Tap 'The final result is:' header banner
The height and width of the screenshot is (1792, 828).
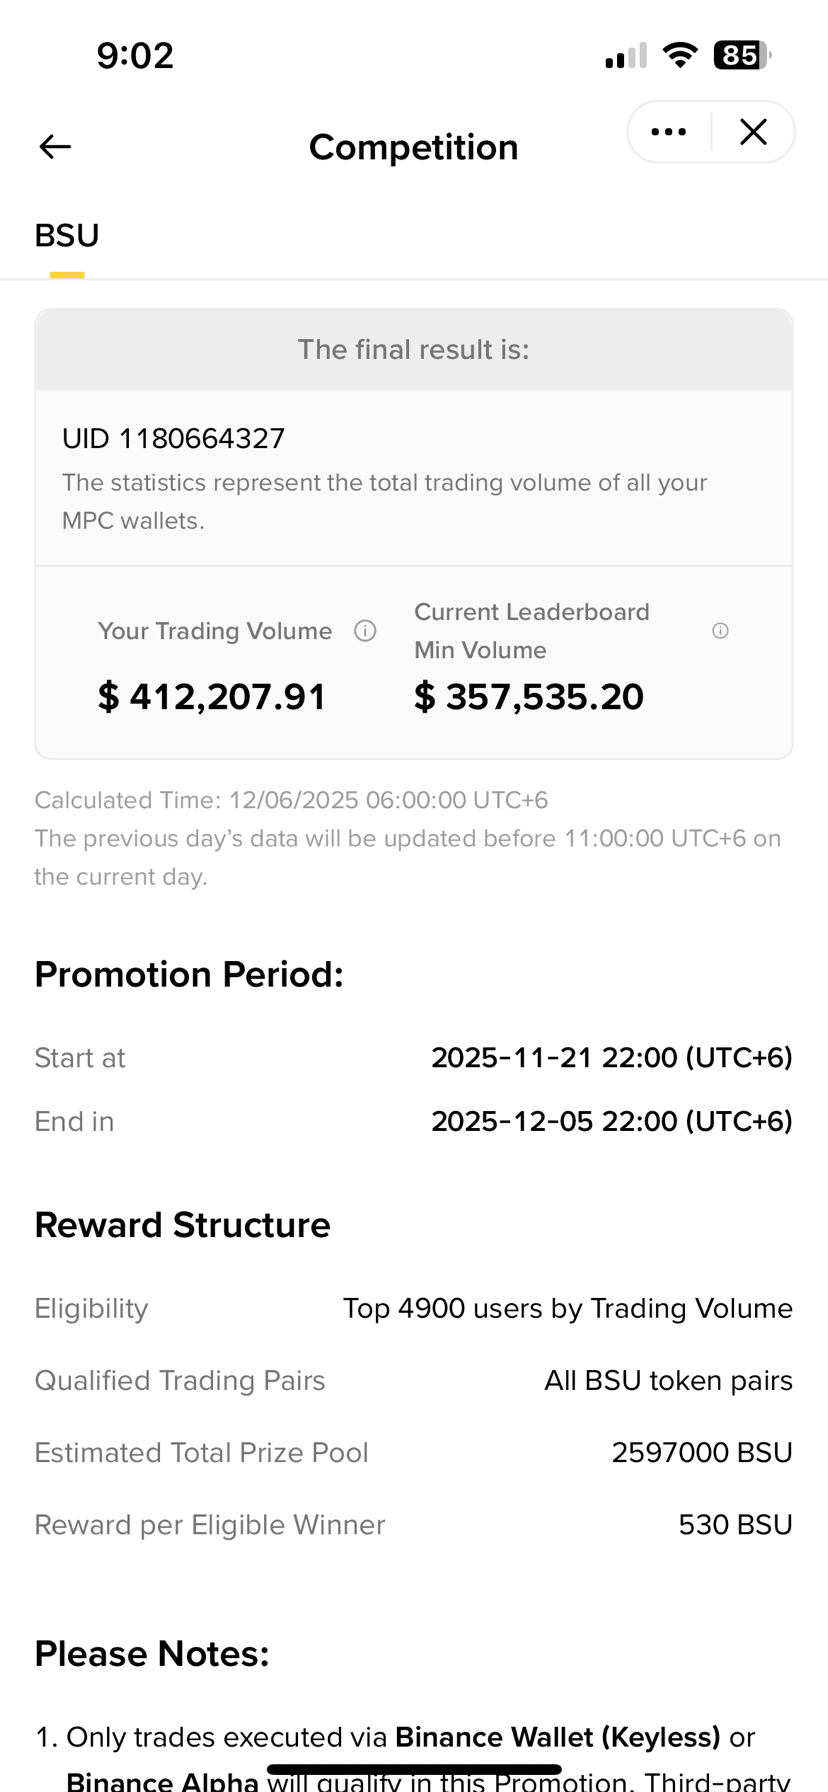click(414, 350)
